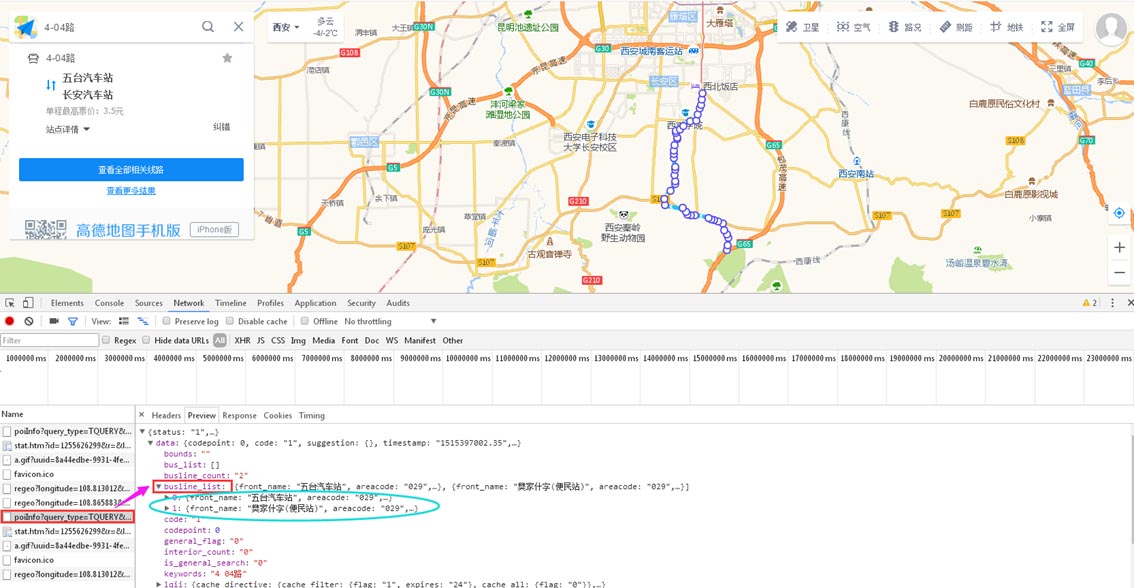Open the Application tab
The height and width of the screenshot is (588, 1134).
pyautogui.click(x=315, y=303)
